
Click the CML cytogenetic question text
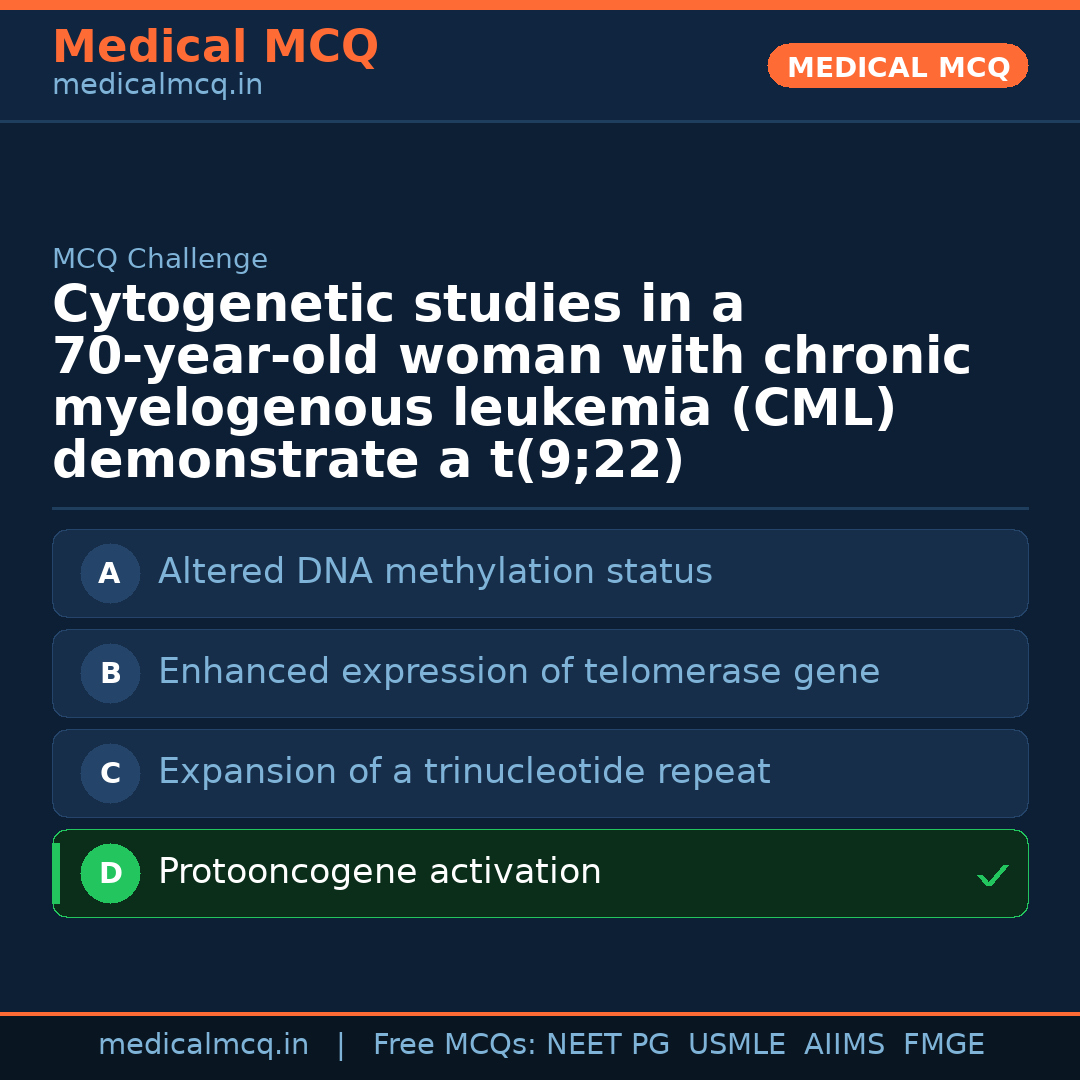(510, 382)
